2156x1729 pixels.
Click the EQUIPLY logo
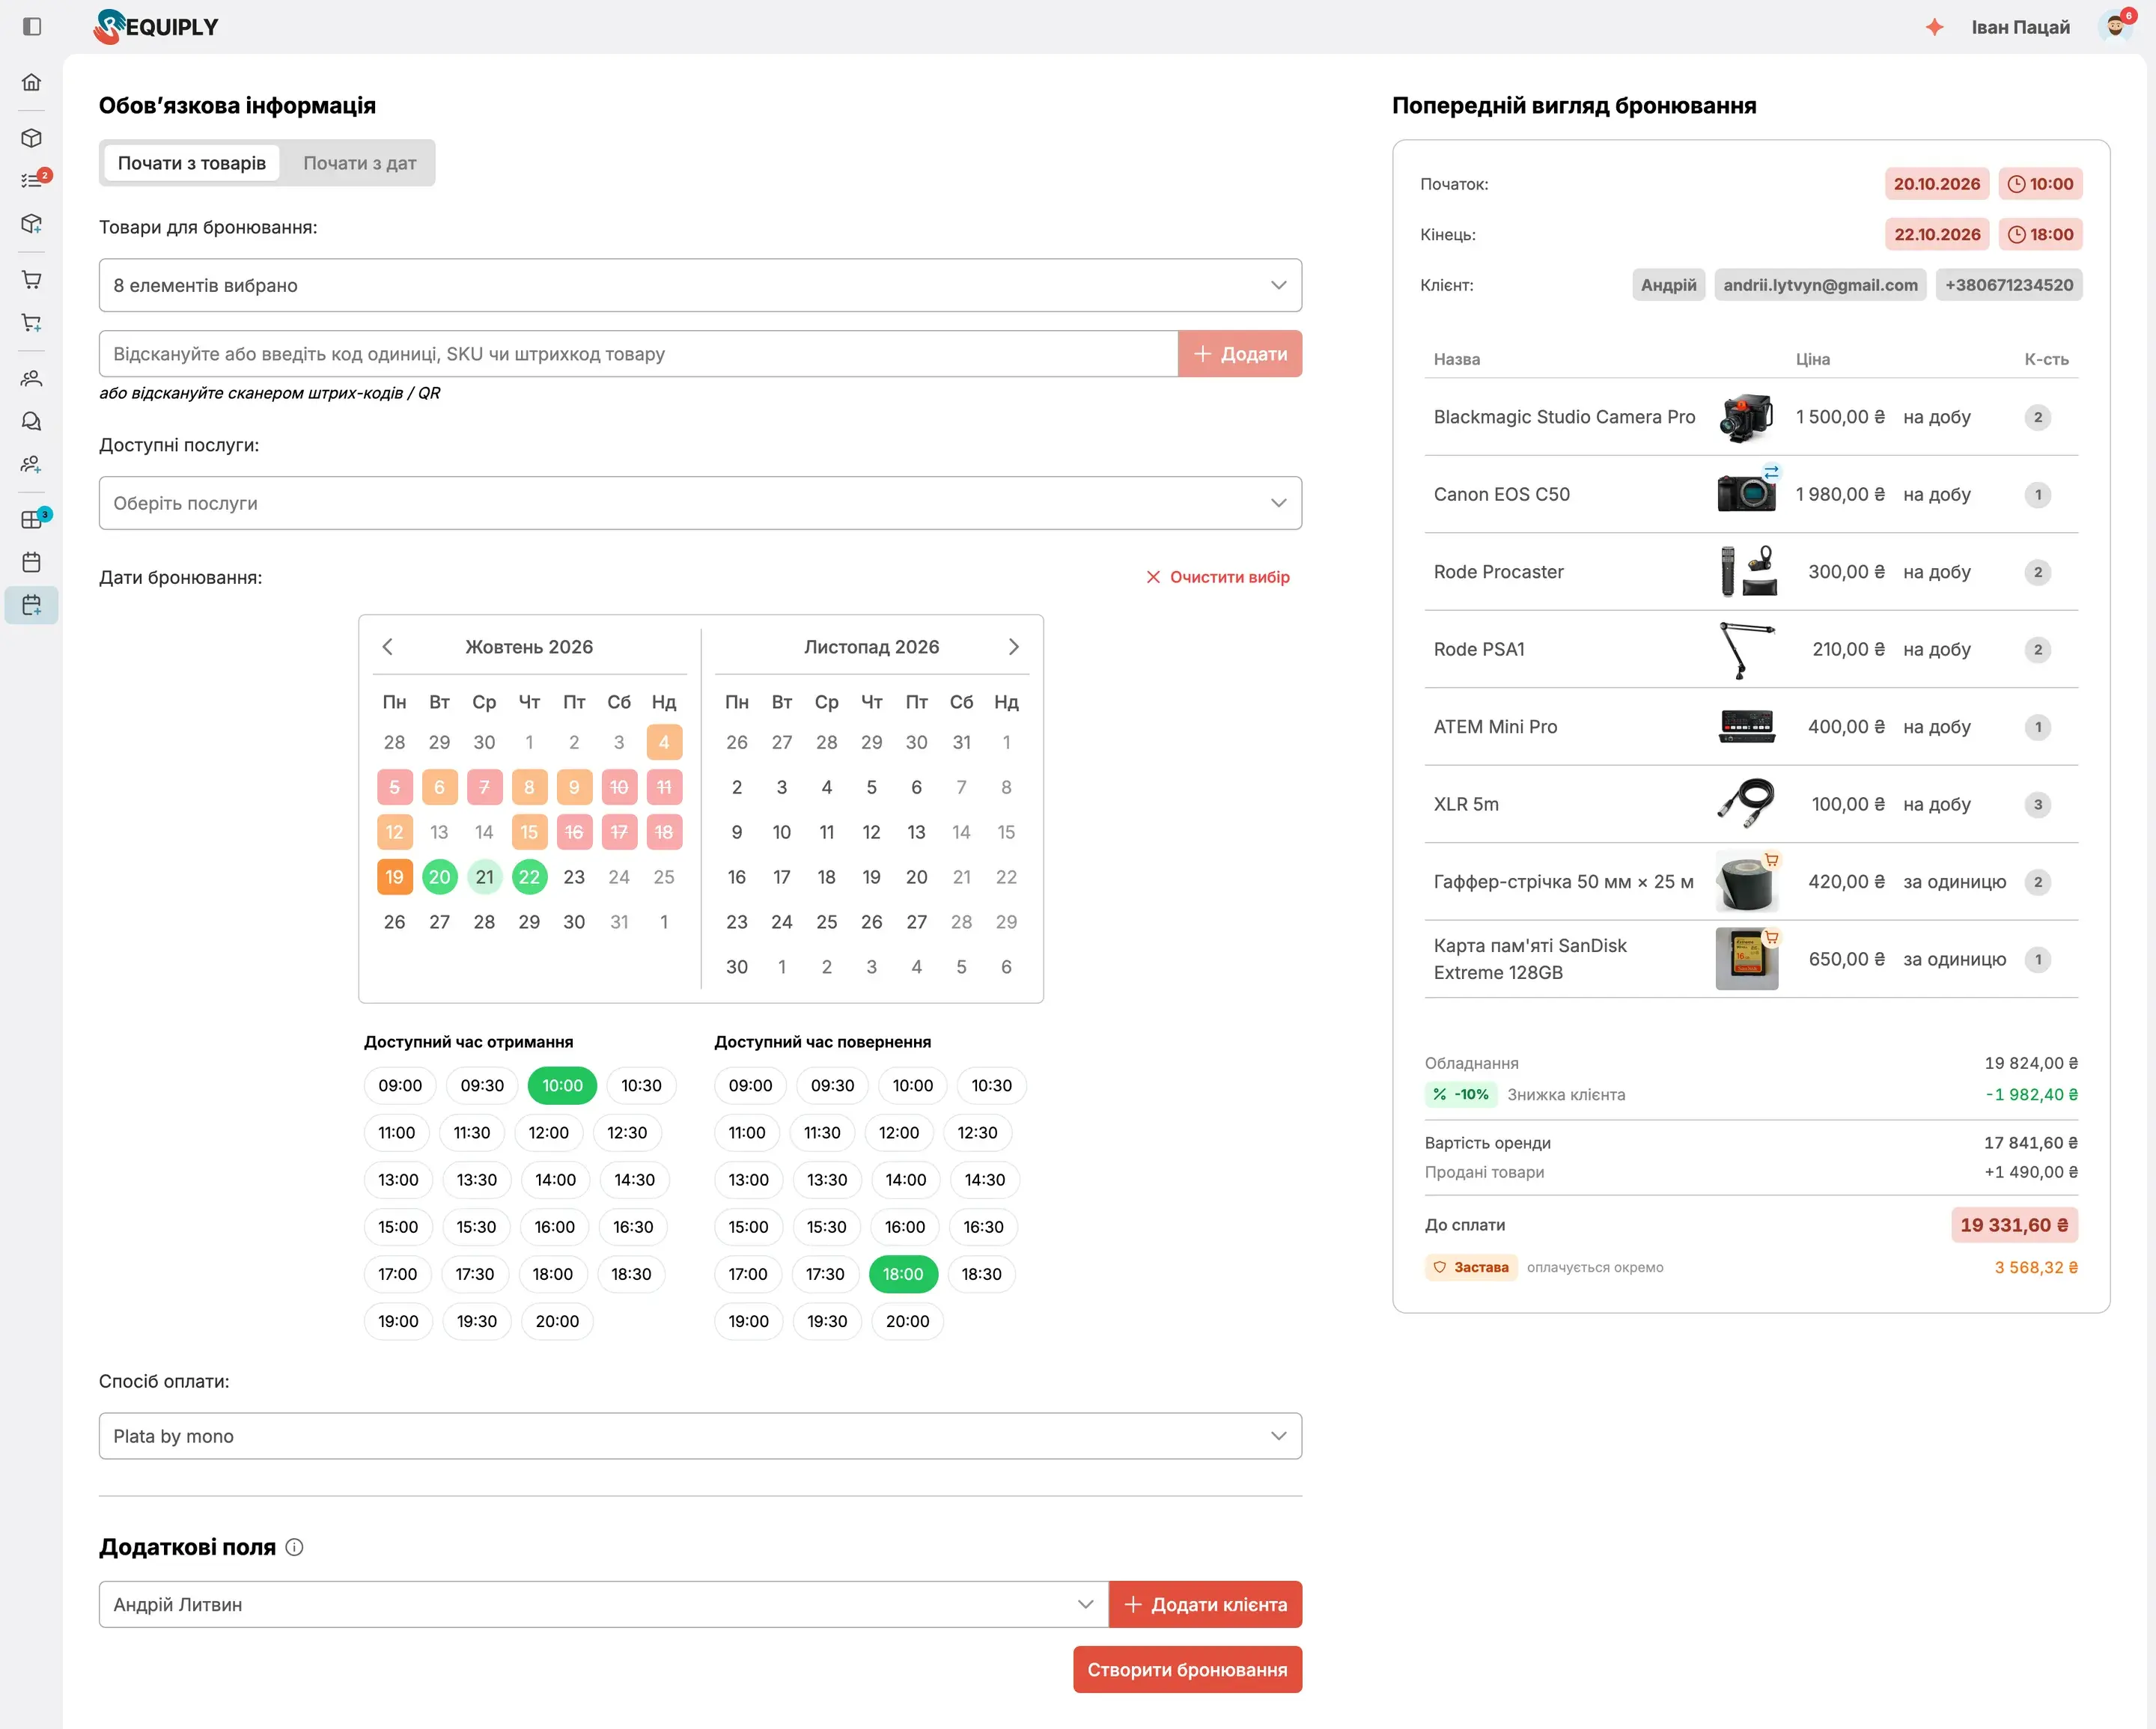coord(156,27)
